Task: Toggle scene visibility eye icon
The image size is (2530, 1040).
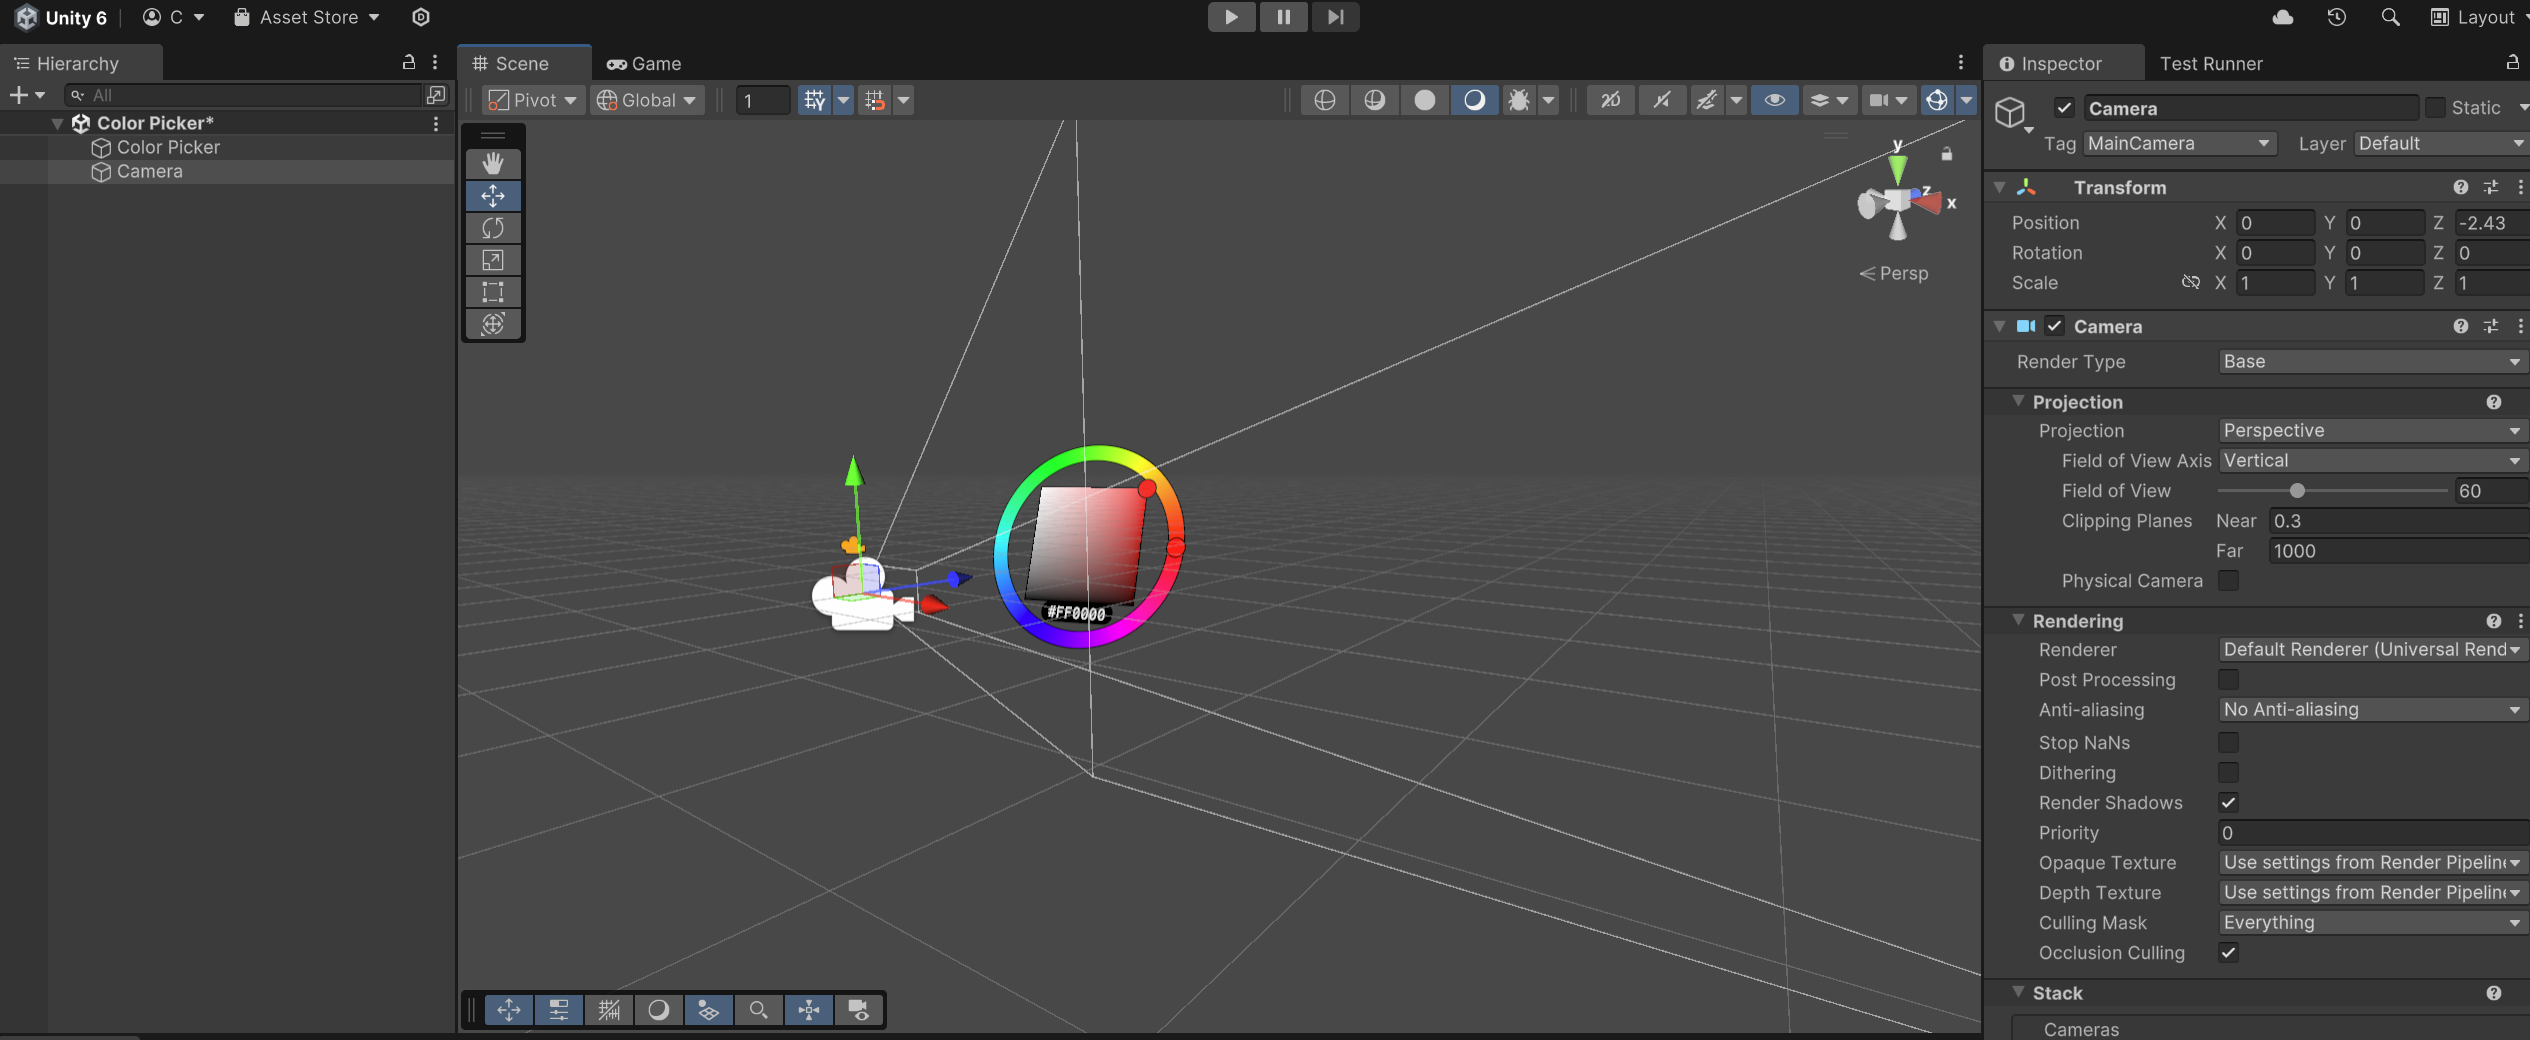Action: 1774,100
